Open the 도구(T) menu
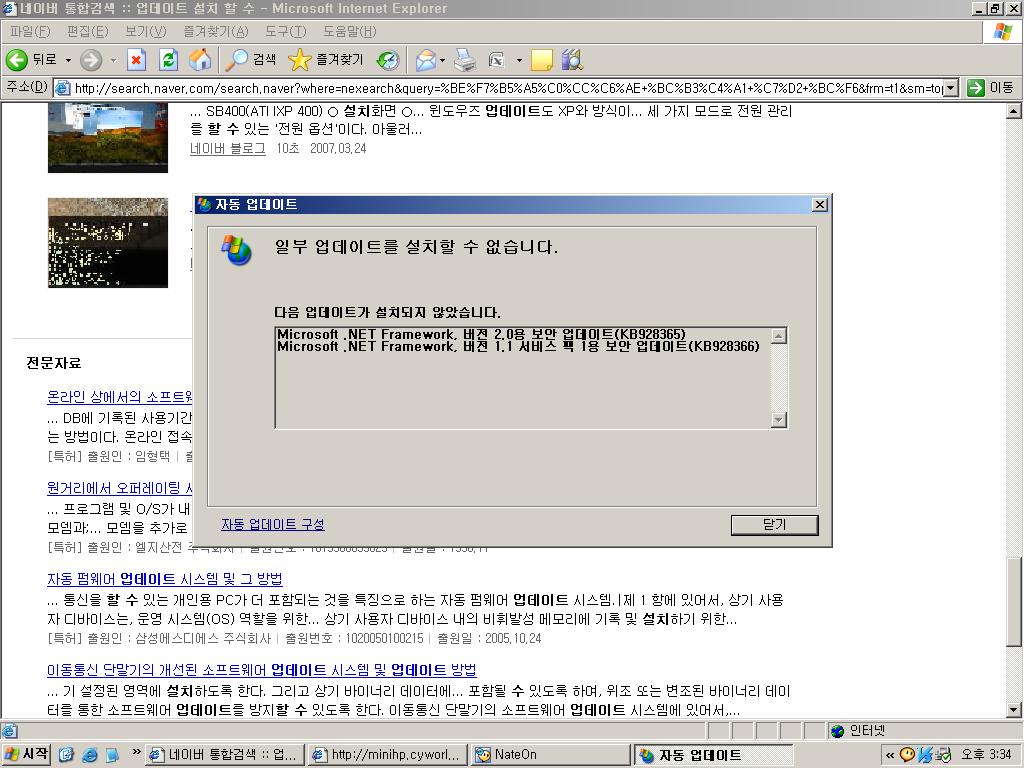The height and width of the screenshot is (768, 1024). click(285, 31)
